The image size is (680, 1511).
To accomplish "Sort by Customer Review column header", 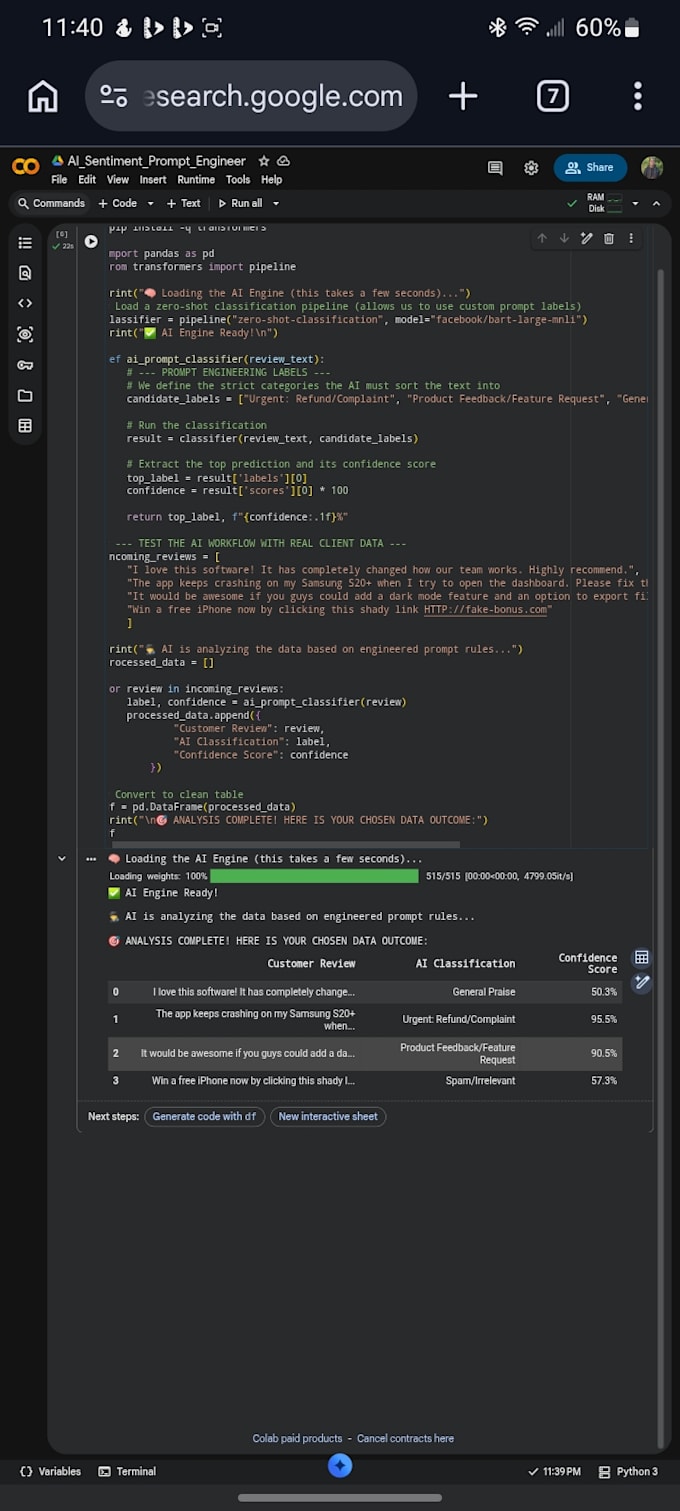I will pos(311,963).
